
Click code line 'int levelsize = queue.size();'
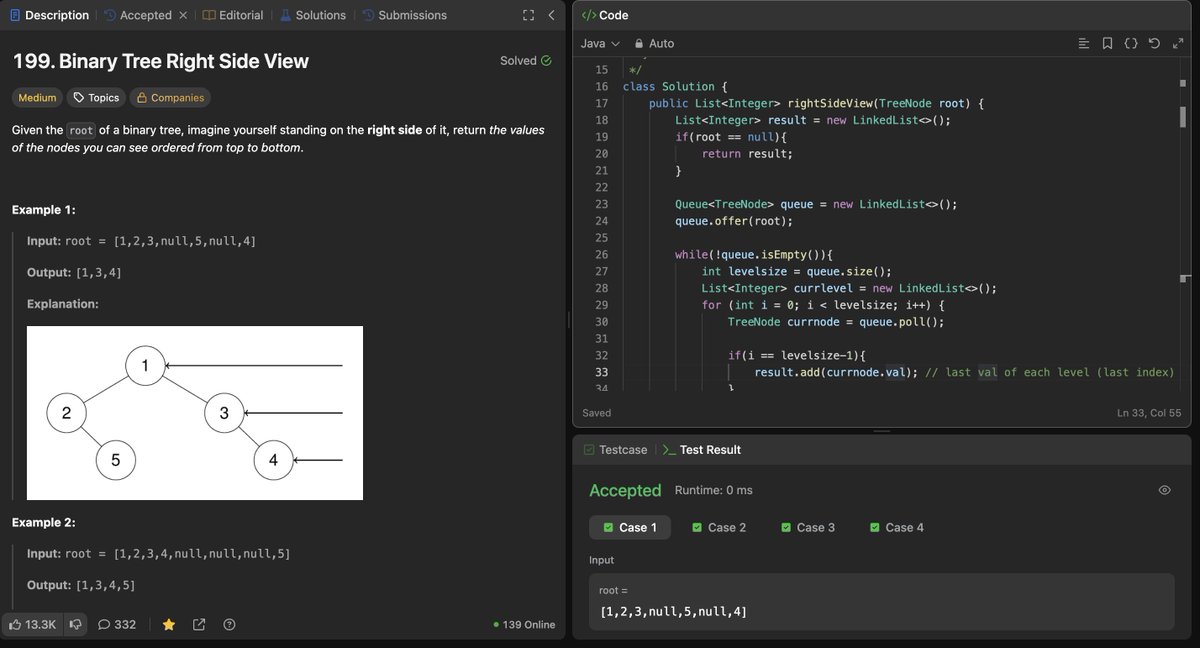tap(796, 271)
